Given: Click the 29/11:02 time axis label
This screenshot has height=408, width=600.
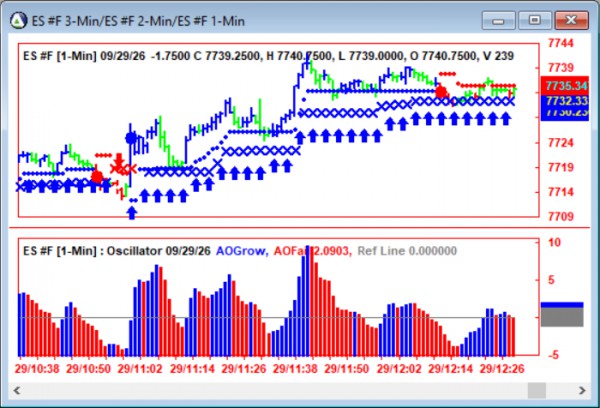Looking at the screenshot, I should (140, 369).
